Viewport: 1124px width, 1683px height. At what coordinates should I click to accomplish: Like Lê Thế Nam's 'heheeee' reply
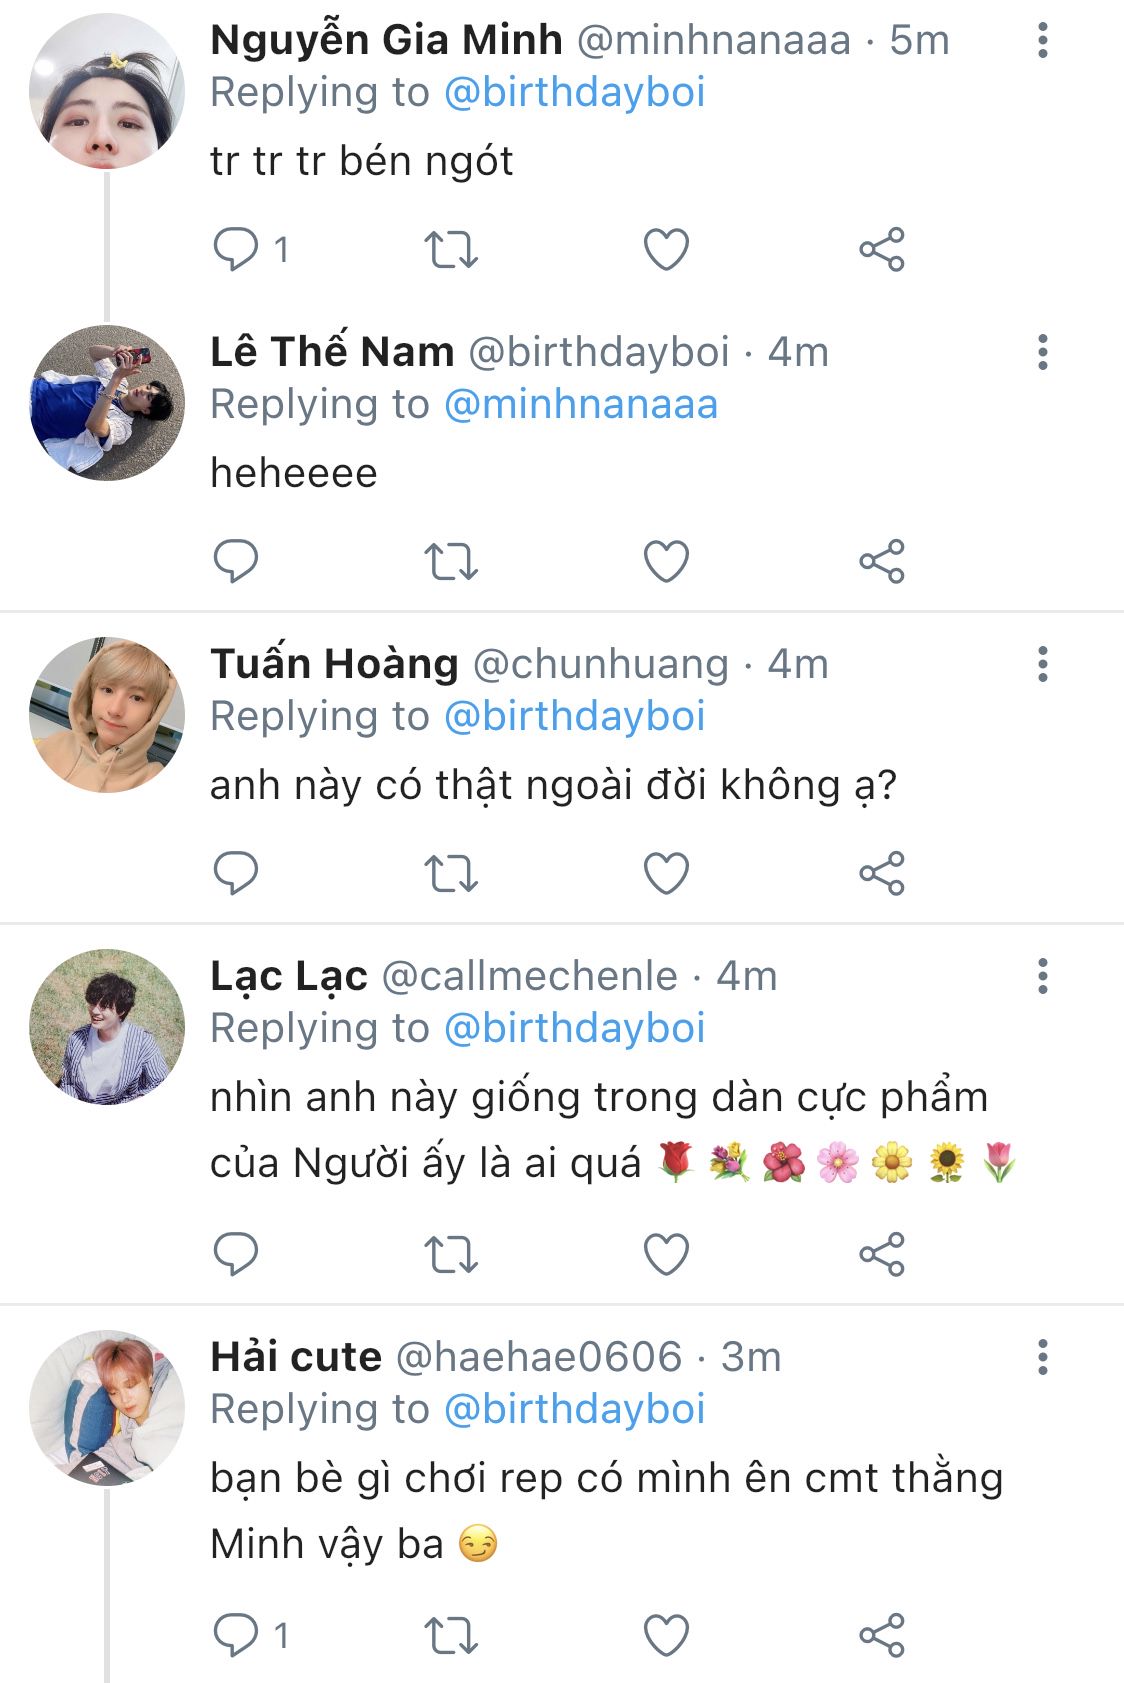666,561
